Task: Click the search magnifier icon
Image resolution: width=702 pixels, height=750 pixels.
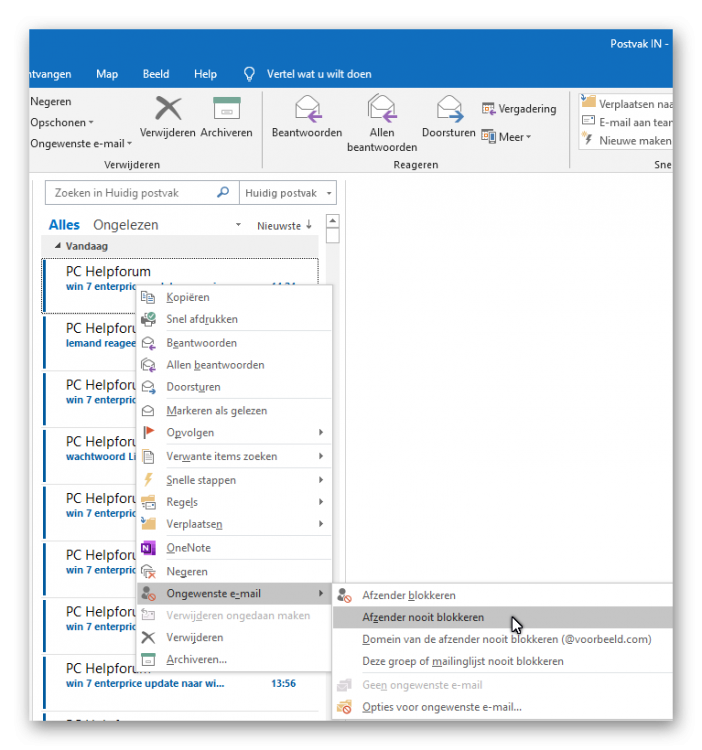Action: 223,192
